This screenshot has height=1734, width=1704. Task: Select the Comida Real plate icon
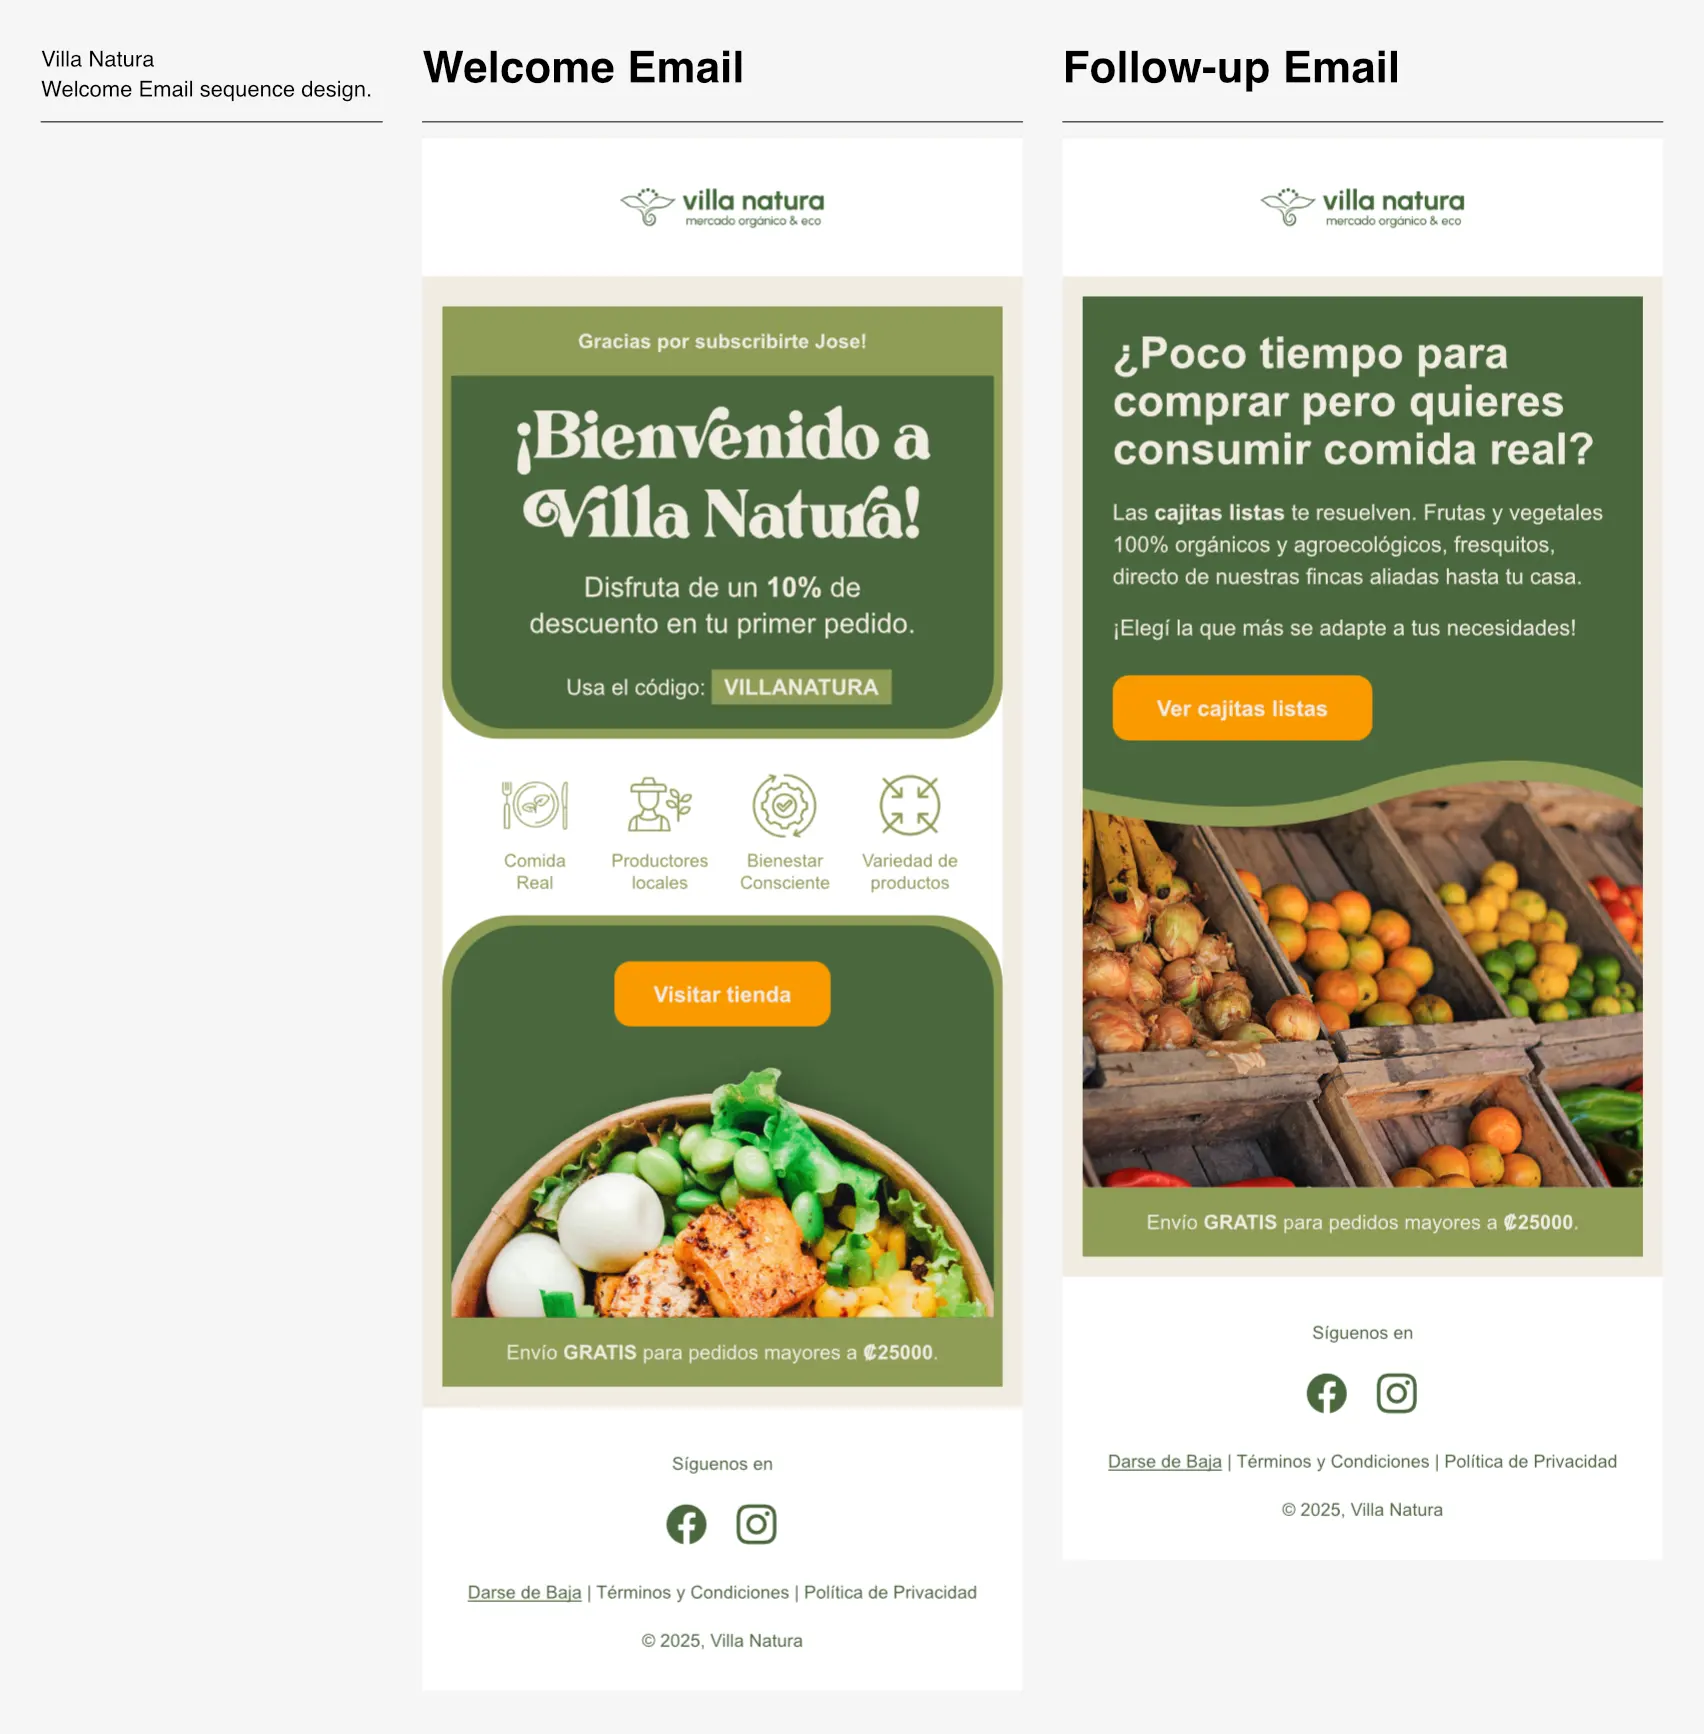point(535,805)
